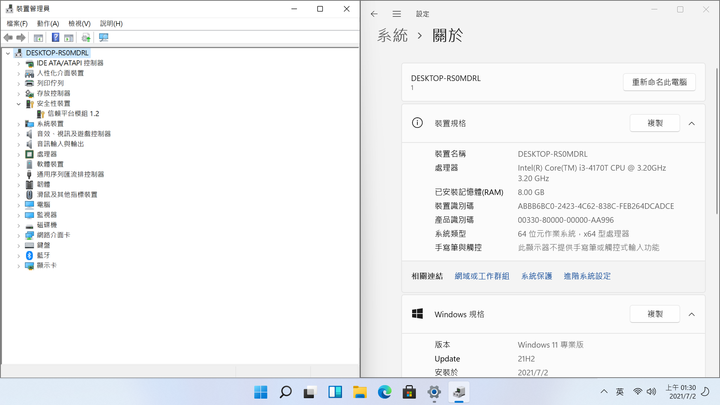
Task: Expand the 系統裝置 node
Action: point(19,124)
